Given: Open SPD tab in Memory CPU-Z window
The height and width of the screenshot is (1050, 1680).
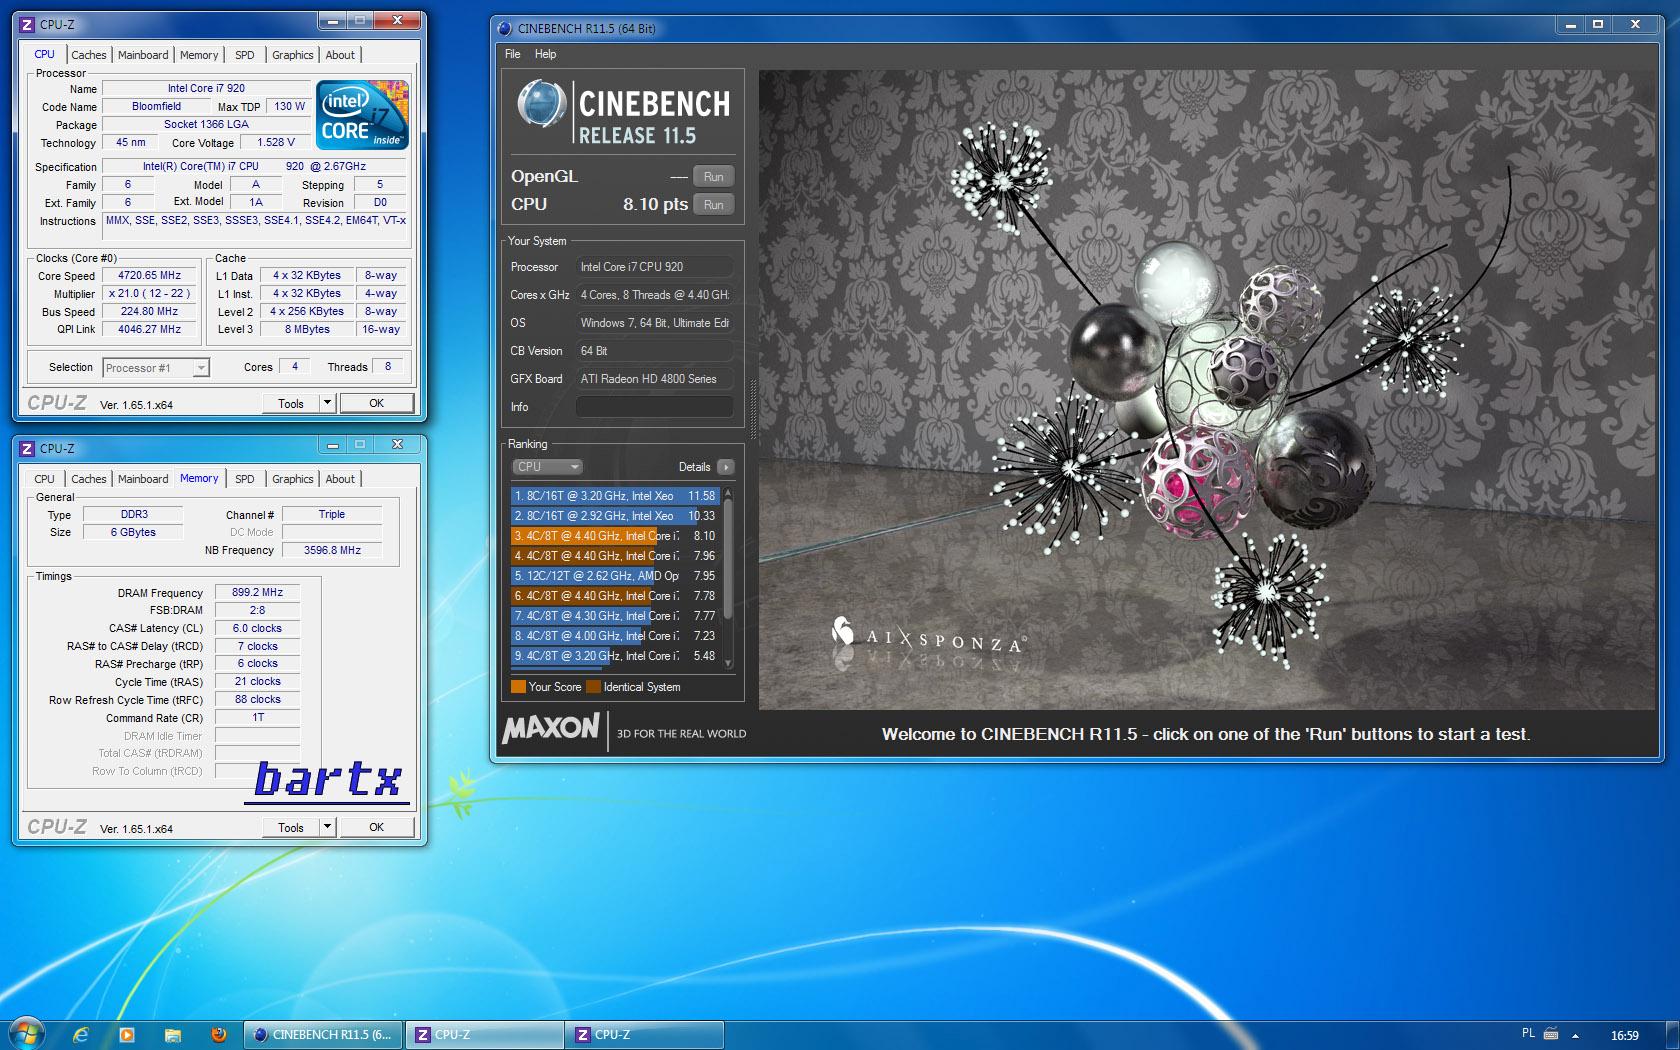Looking at the screenshot, I should coord(245,479).
